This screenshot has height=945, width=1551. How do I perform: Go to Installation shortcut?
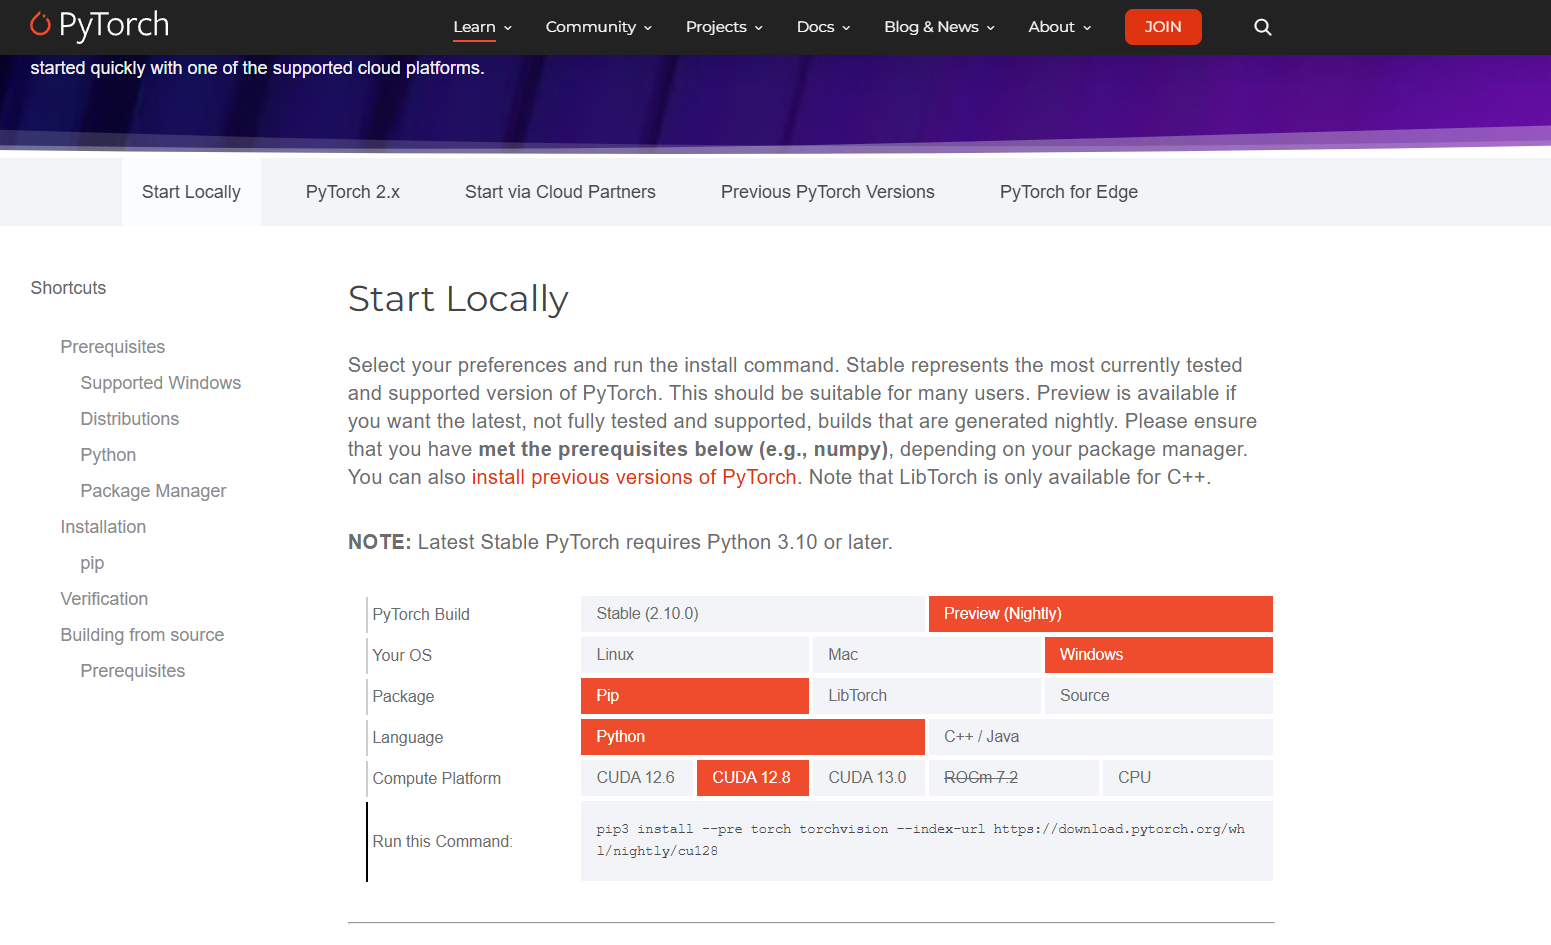(x=103, y=527)
